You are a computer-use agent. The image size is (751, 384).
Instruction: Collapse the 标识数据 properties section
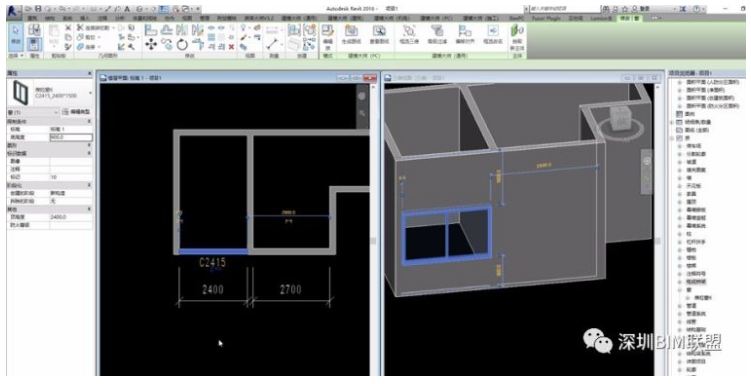pos(90,153)
